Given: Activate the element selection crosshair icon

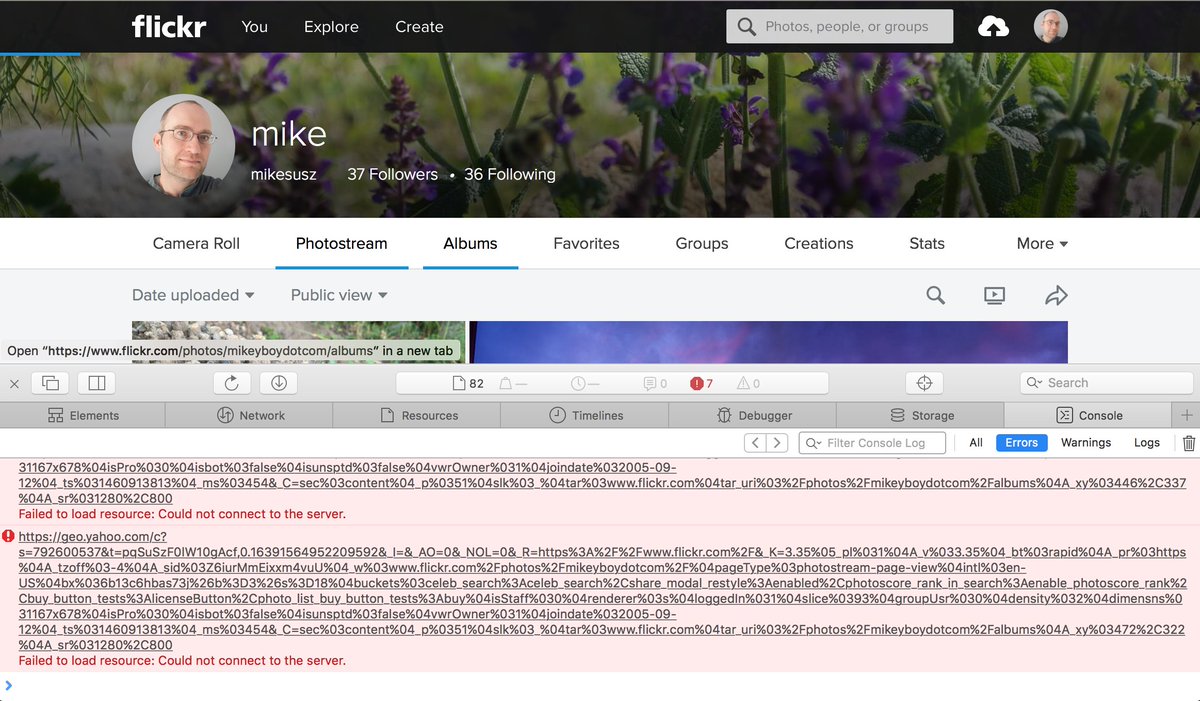Looking at the screenshot, I should (924, 383).
